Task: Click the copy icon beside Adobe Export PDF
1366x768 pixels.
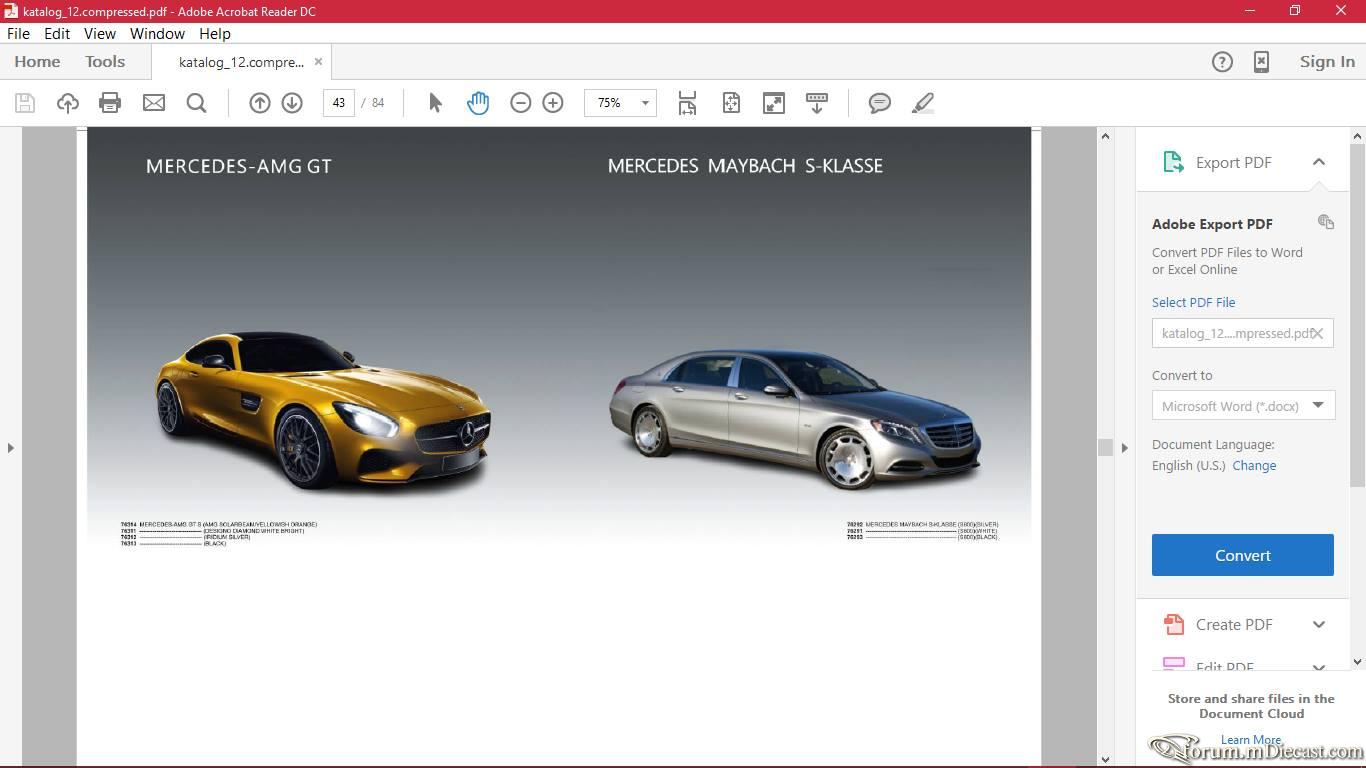Action: (x=1326, y=222)
